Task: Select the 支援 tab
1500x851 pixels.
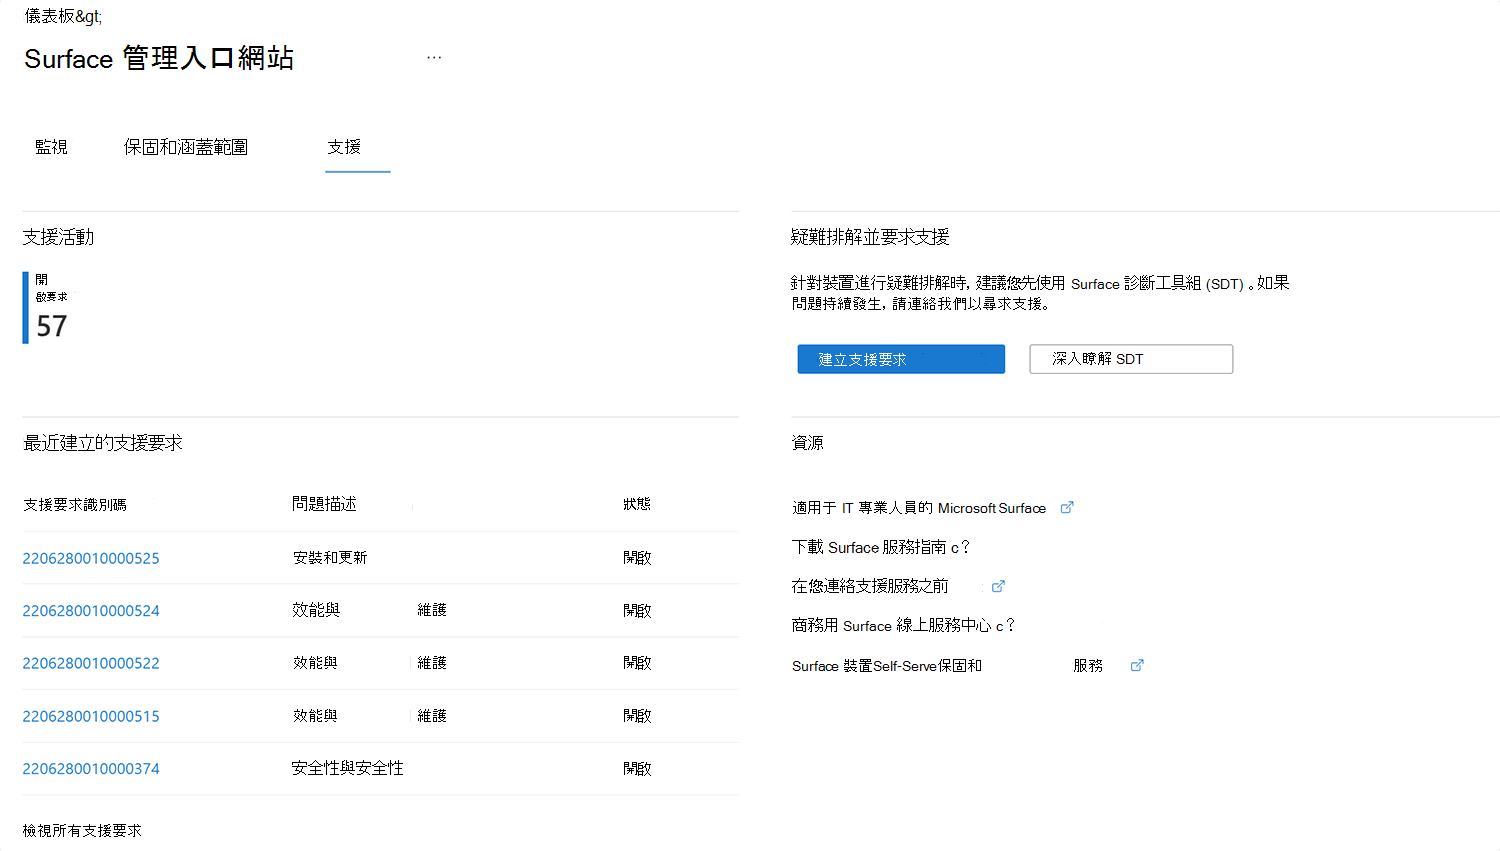Action: click(x=344, y=147)
